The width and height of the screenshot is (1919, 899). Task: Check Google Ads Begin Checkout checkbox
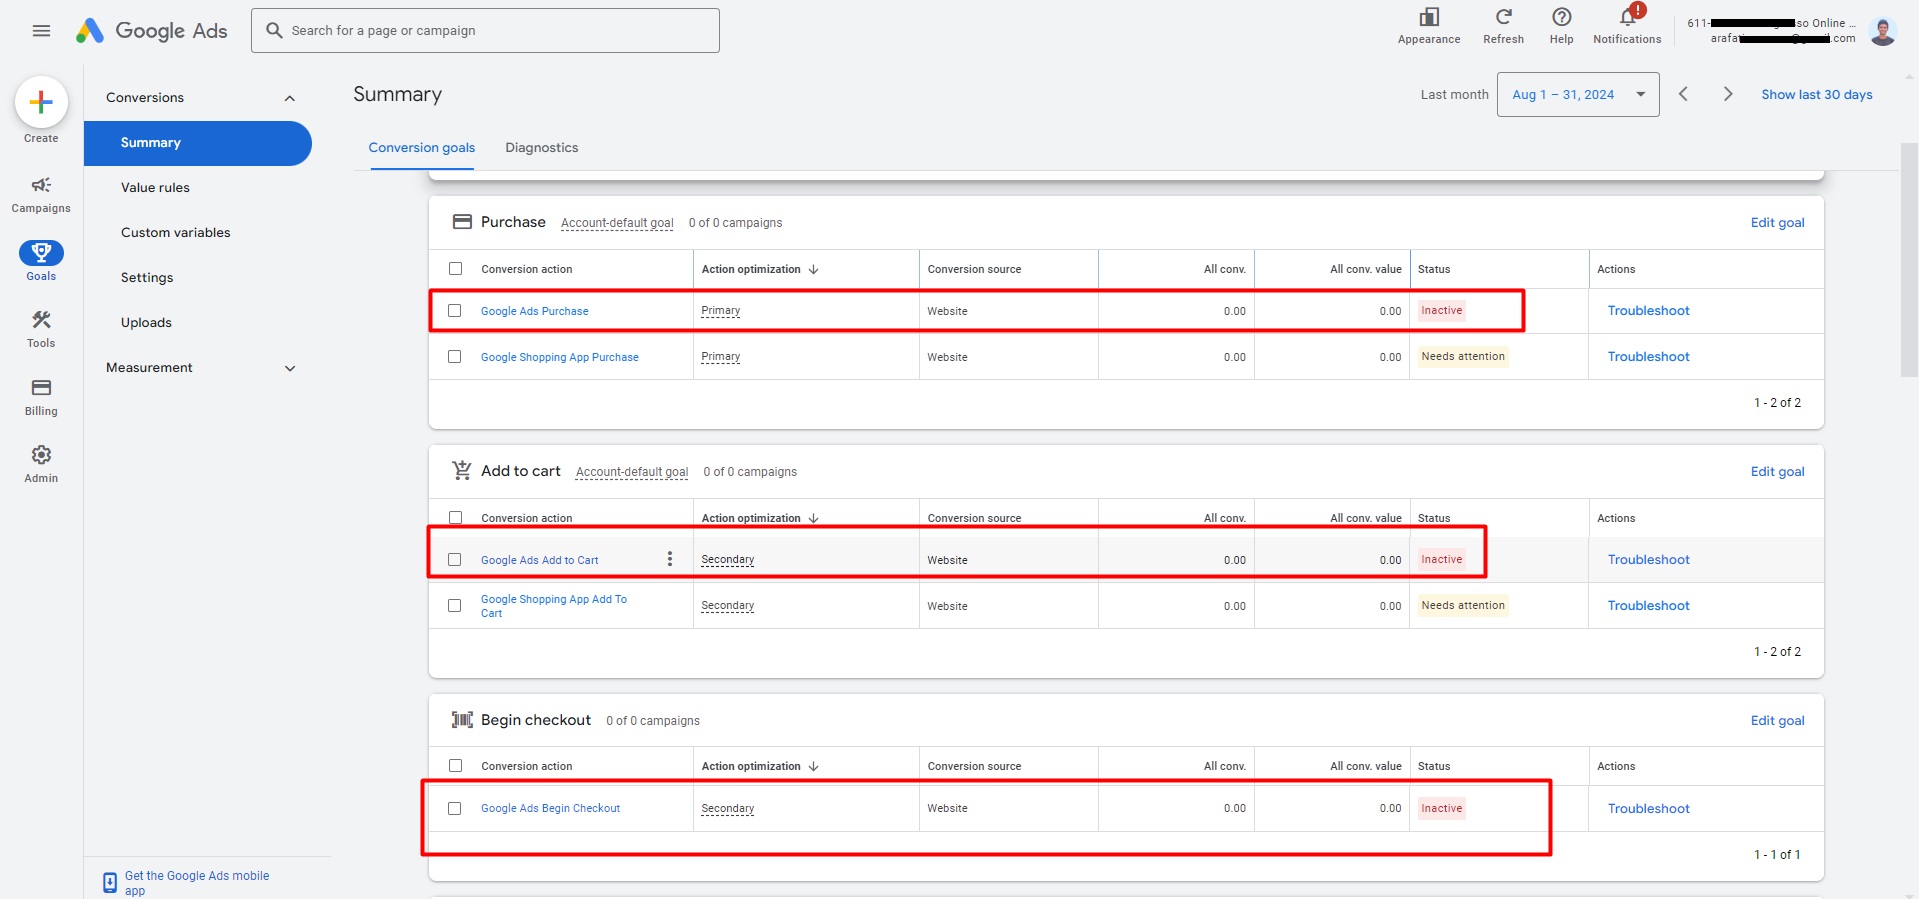click(455, 808)
